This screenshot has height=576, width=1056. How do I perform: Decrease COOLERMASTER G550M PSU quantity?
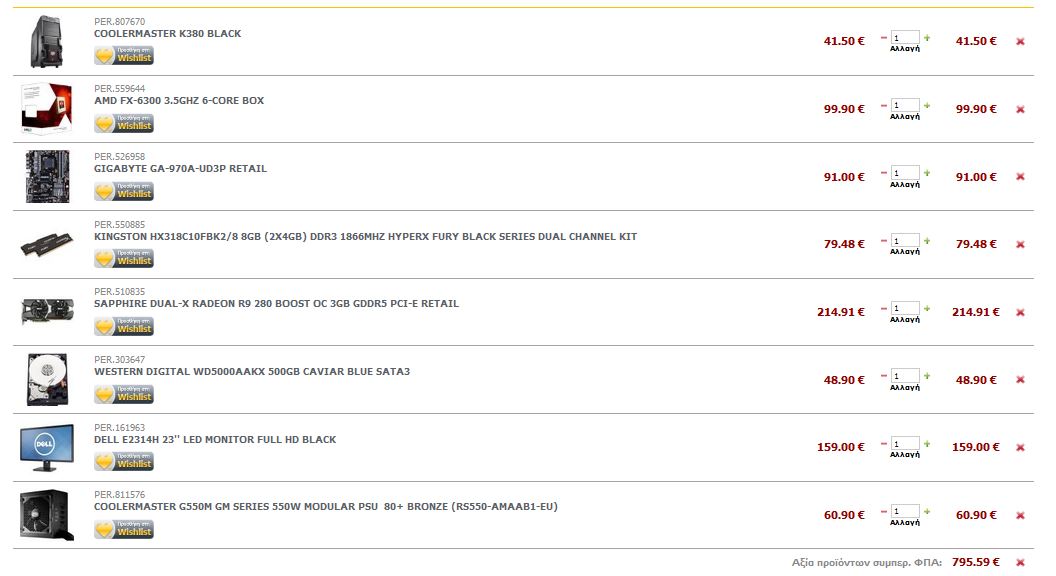(x=884, y=511)
